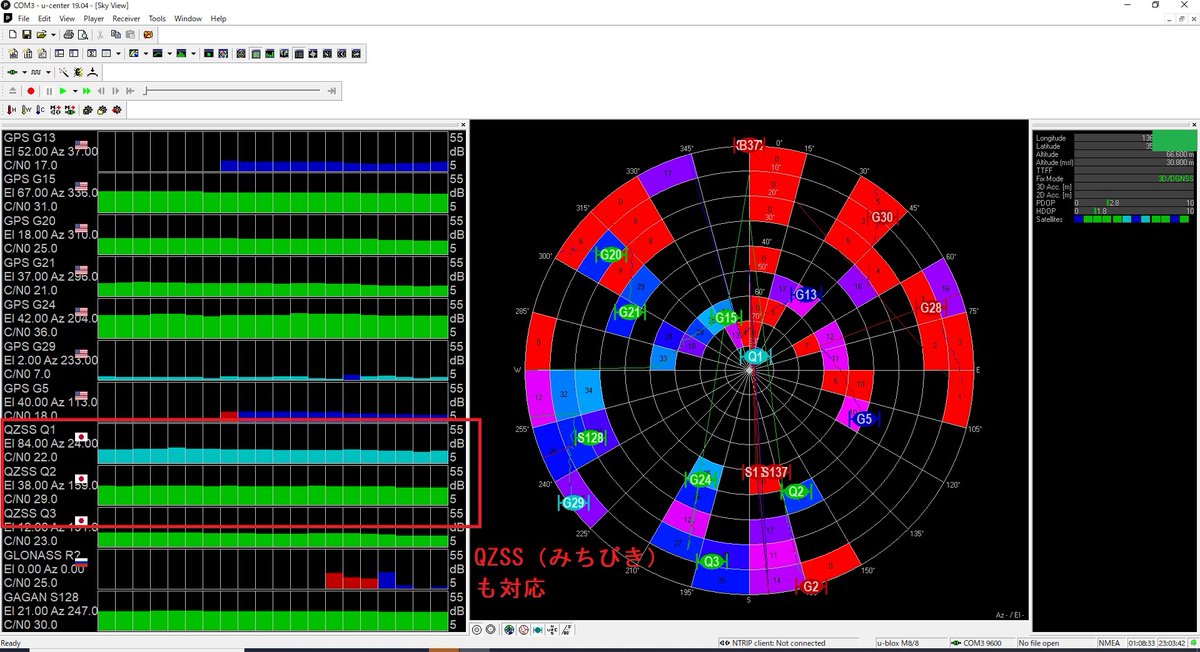Expand the serial port connection dropdown
The width and height of the screenshot is (1200, 652).
pyautogui.click(x=25, y=72)
